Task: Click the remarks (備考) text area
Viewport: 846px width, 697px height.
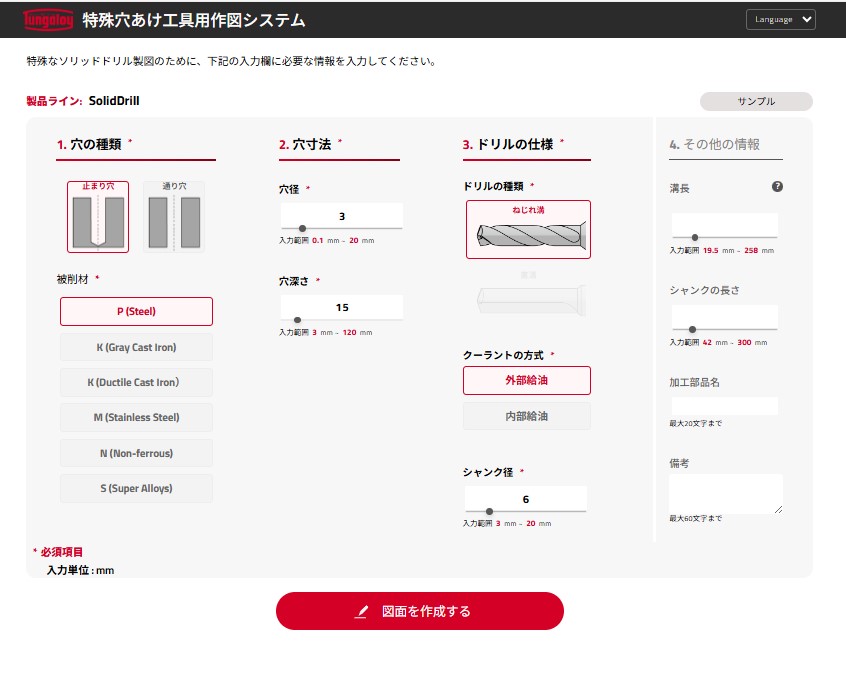Action: pos(725,493)
